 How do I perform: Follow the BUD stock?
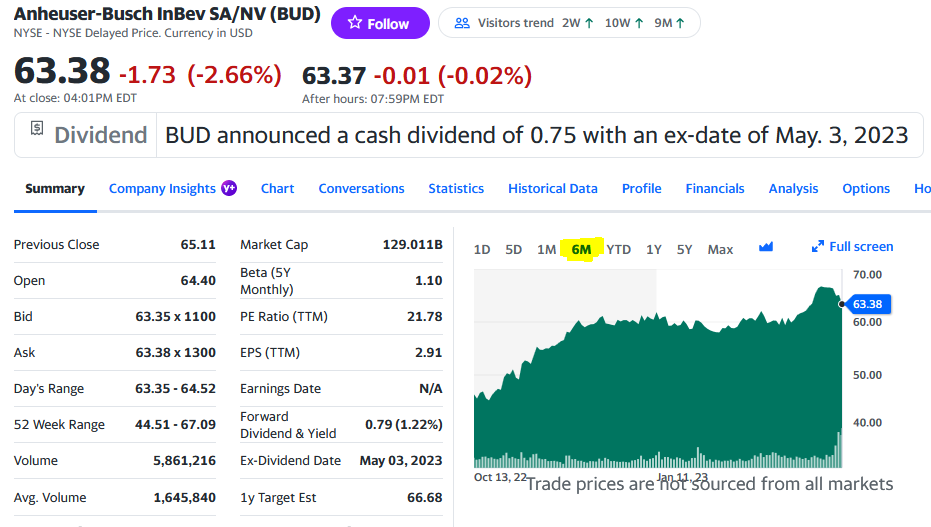tap(380, 23)
